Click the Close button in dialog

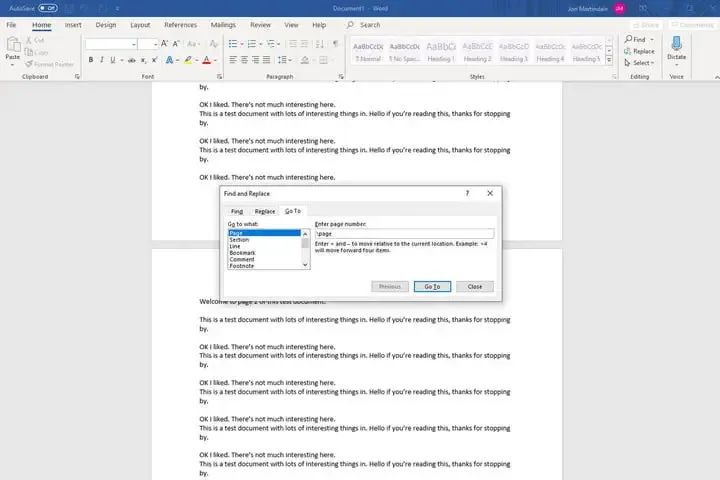point(475,287)
